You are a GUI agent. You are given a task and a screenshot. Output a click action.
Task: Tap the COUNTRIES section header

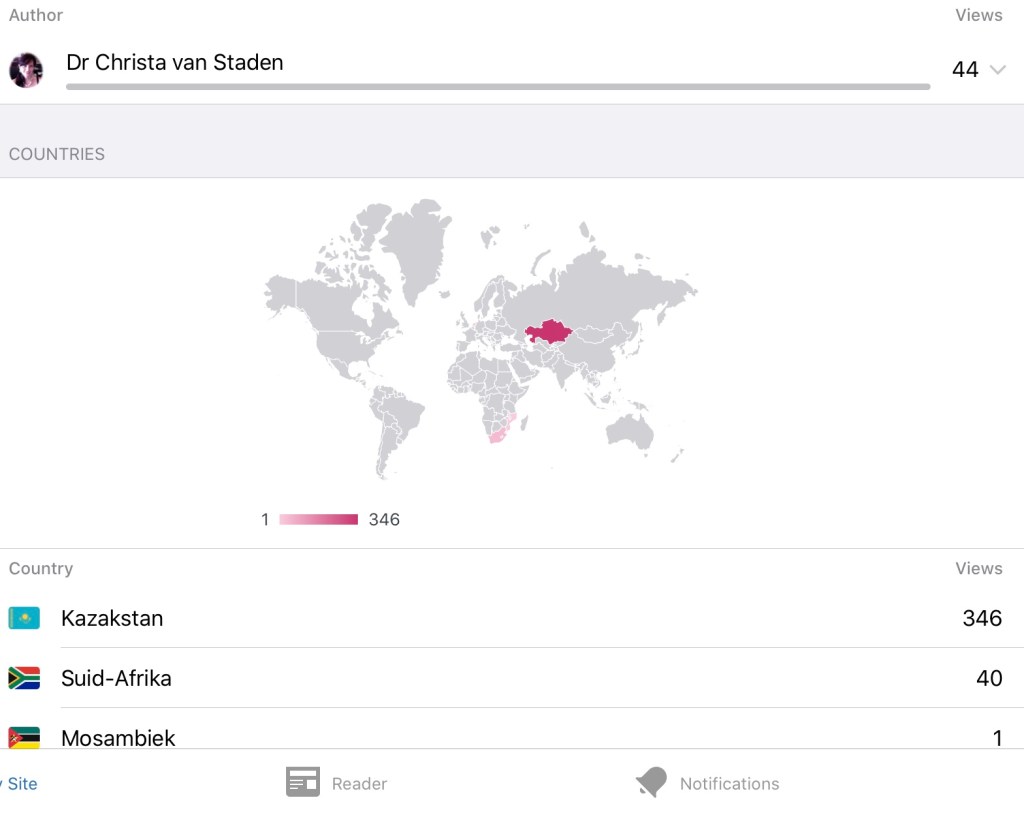point(57,154)
